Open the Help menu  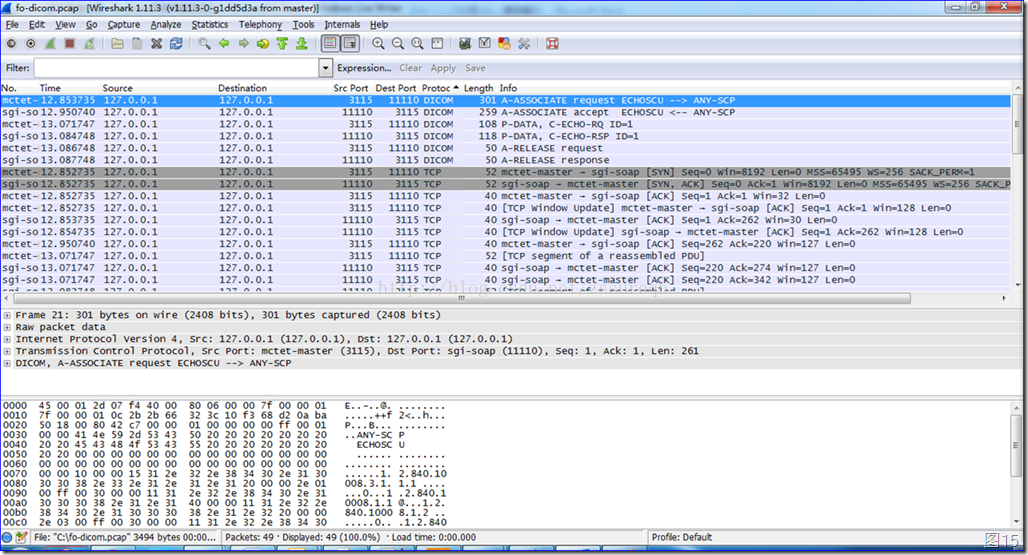click(x=379, y=24)
